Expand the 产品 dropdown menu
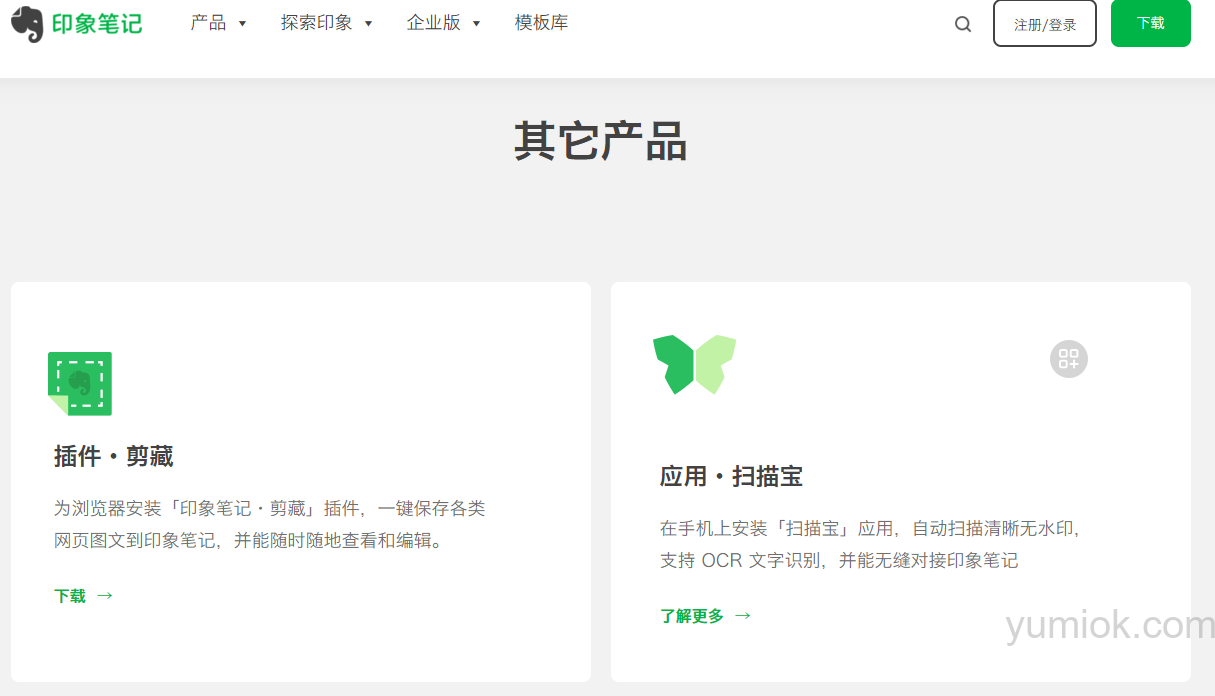 tap(219, 23)
